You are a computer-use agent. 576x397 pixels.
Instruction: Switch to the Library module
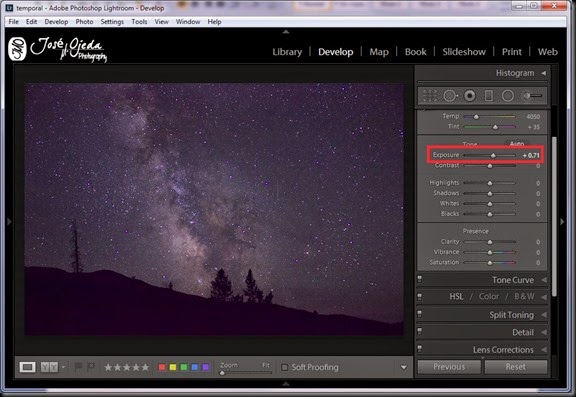coord(287,52)
